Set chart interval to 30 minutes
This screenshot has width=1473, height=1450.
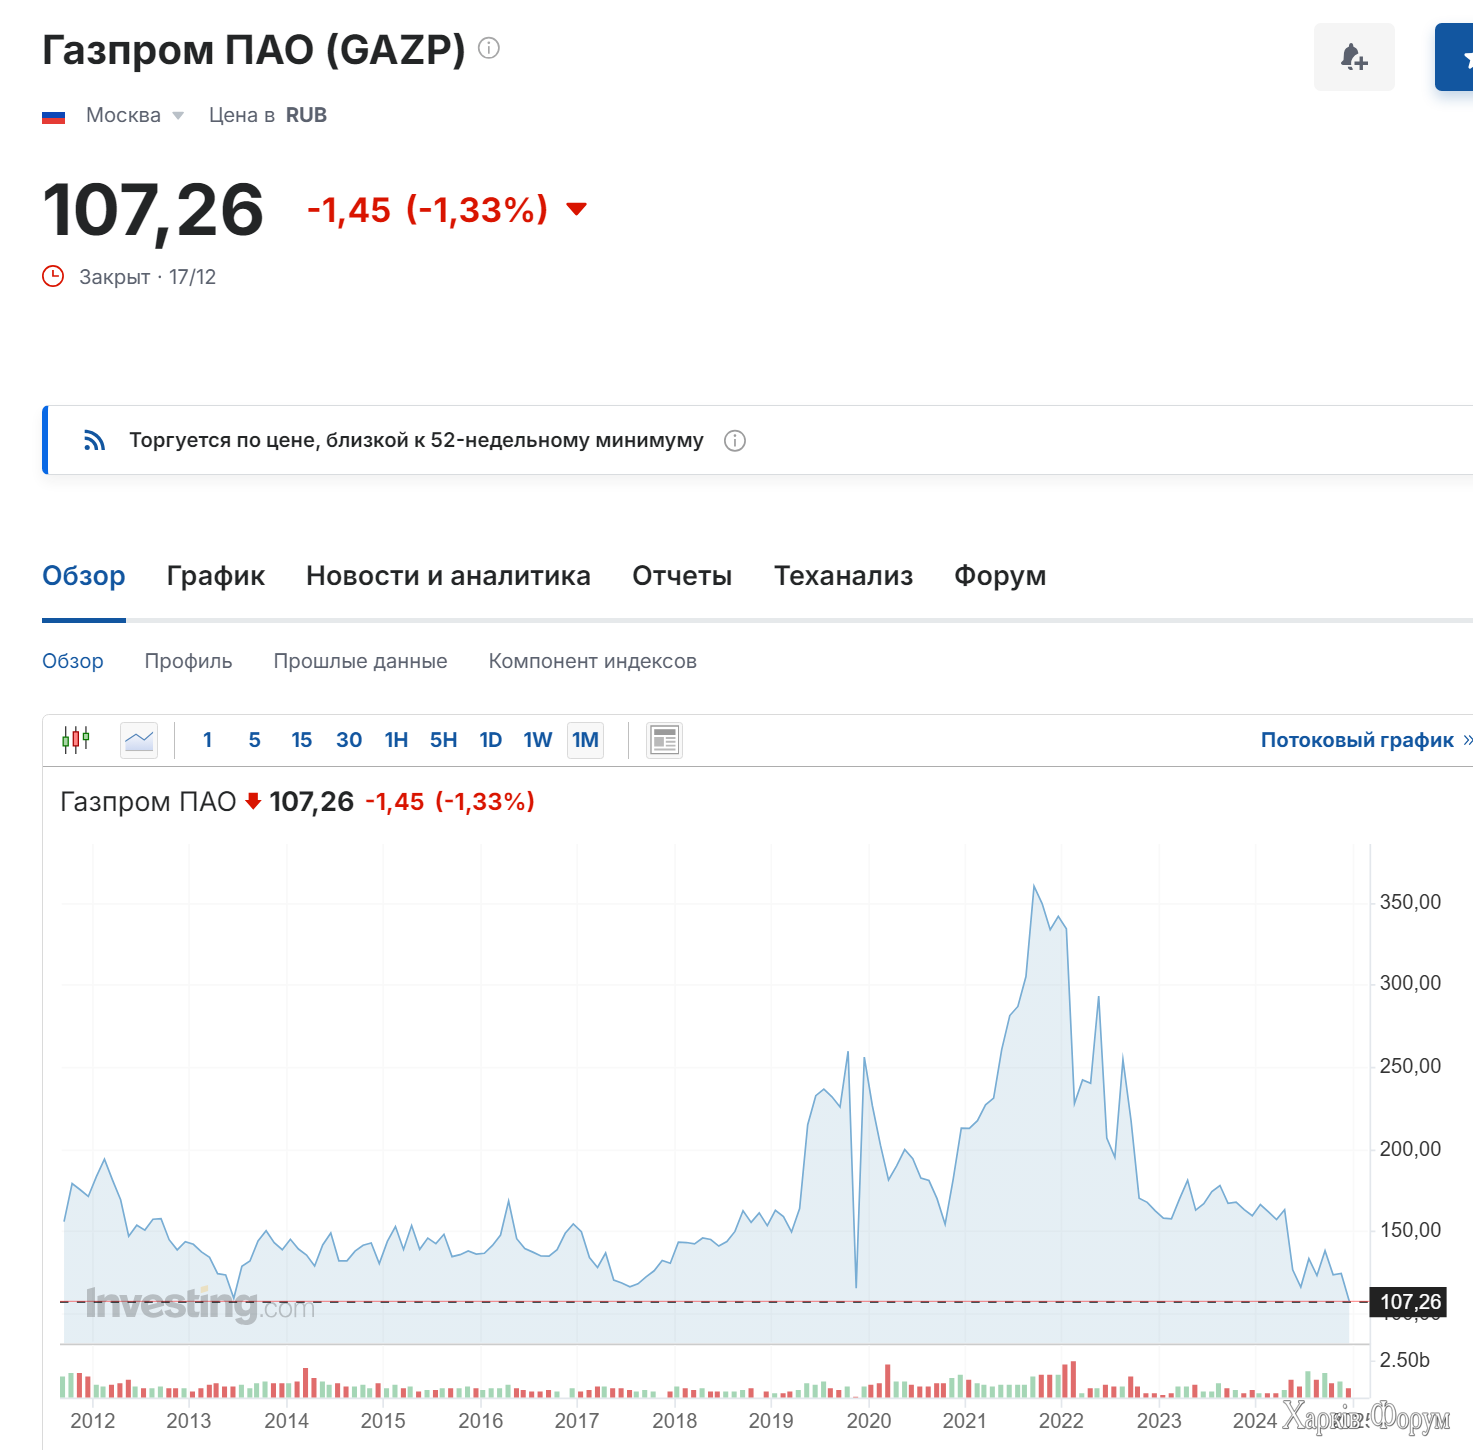[x=349, y=740]
